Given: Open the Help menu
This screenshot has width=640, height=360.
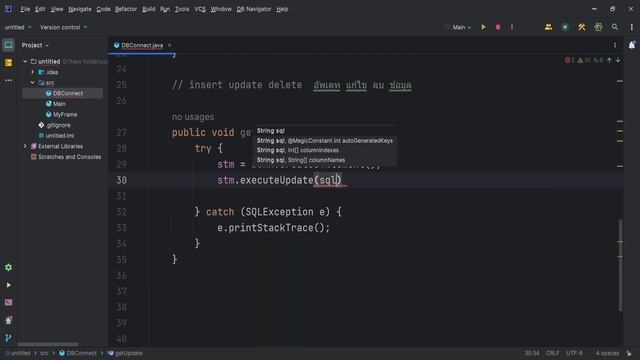Looking at the screenshot, I should coord(282,9).
